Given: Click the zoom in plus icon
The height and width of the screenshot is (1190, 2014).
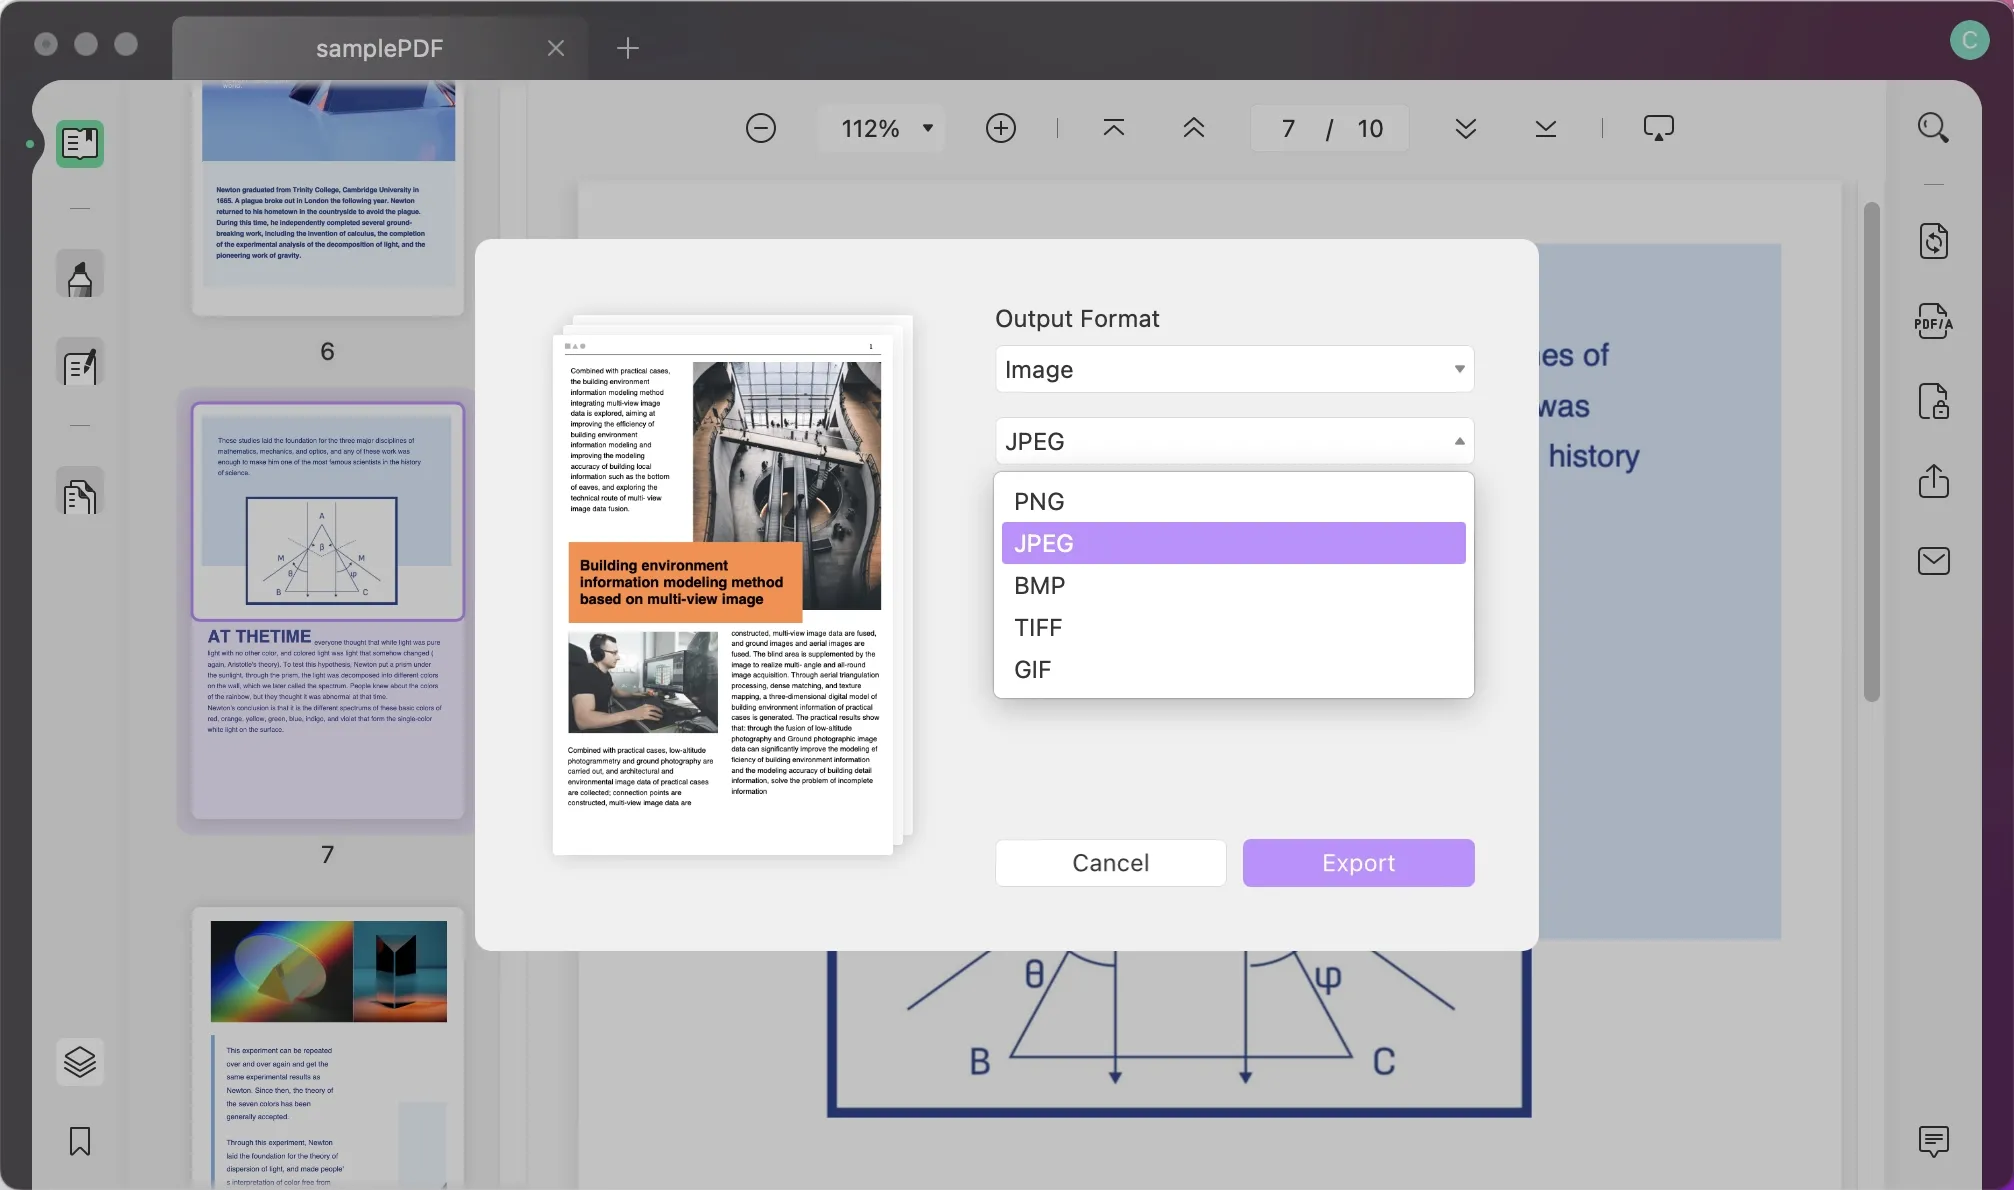Looking at the screenshot, I should pyautogui.click(x=1000, y=128).
